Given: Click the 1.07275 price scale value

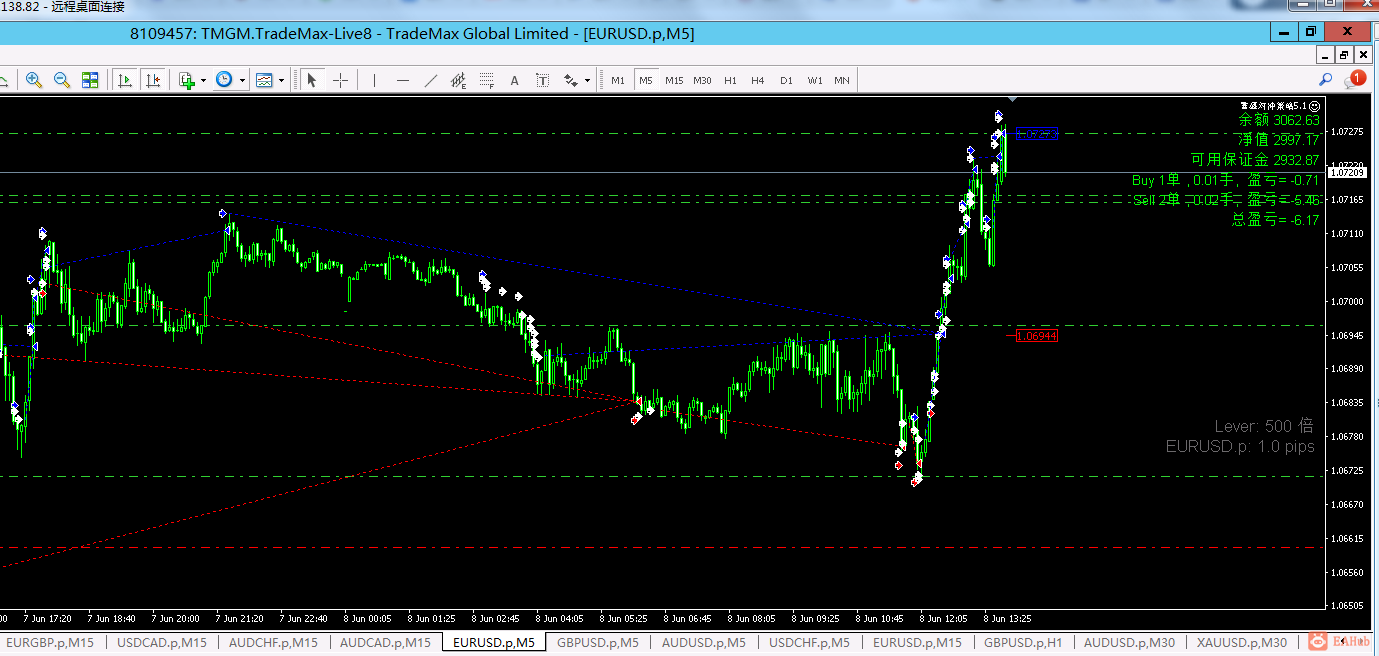Looking at the screenshot, I should [1347, 132].
